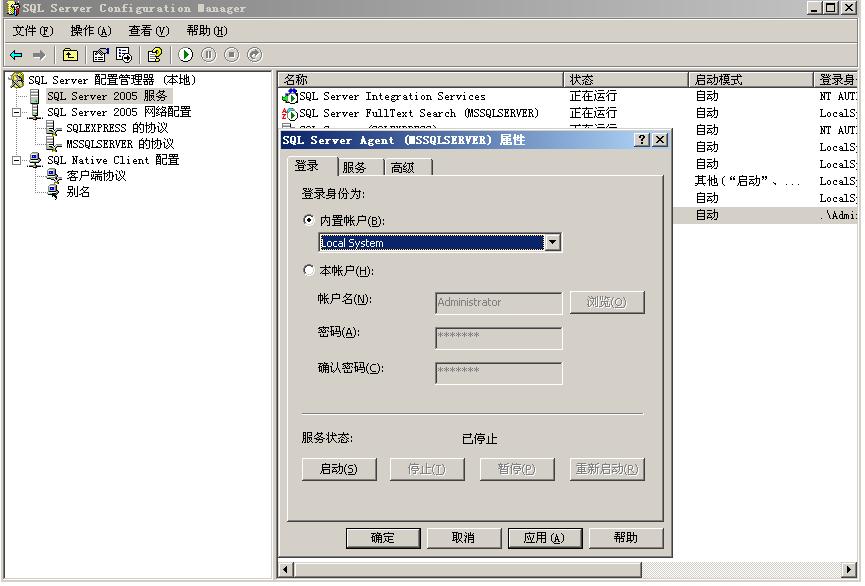Click the Configuration Manager title bar app icon
Viewport: 865px width, 586px height.
coord(12,8)
